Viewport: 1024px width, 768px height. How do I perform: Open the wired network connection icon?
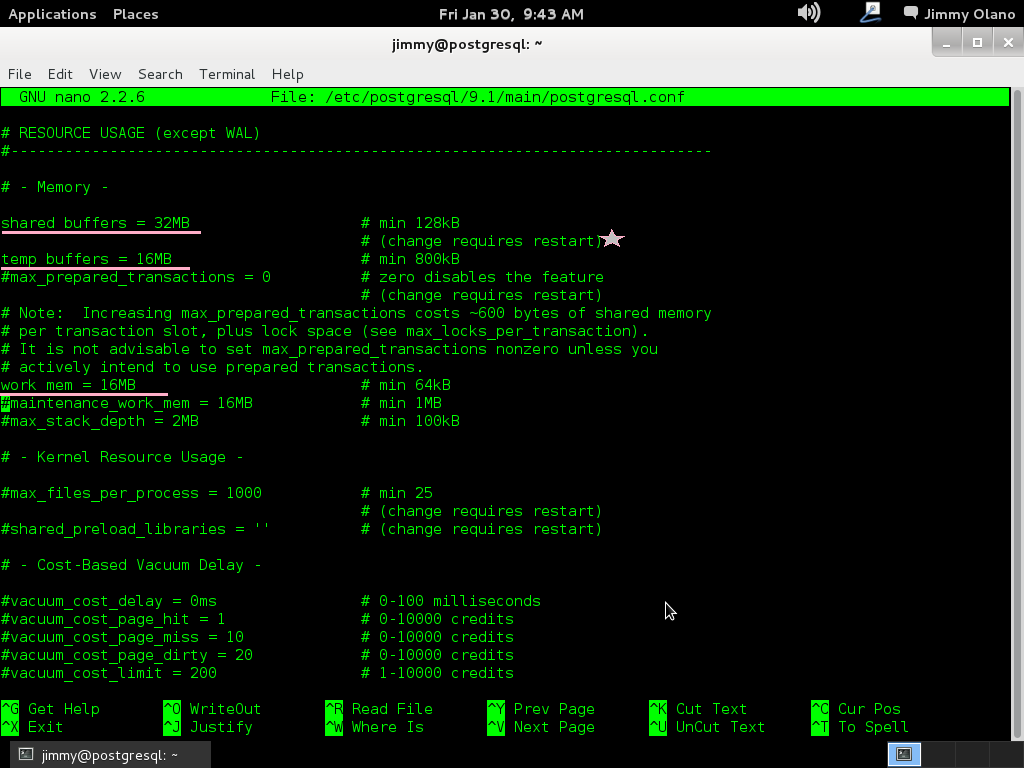point(870,13)
